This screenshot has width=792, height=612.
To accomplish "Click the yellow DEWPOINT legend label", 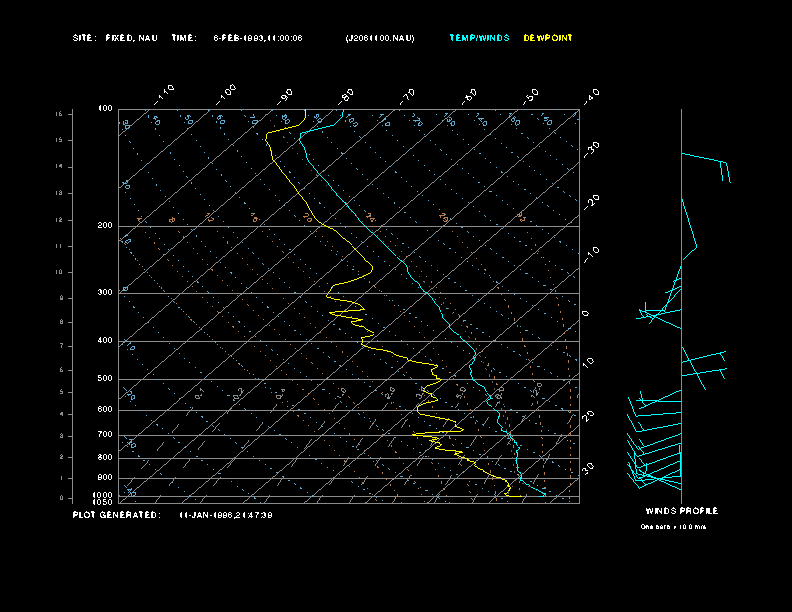I will click(x=548, y=38).
